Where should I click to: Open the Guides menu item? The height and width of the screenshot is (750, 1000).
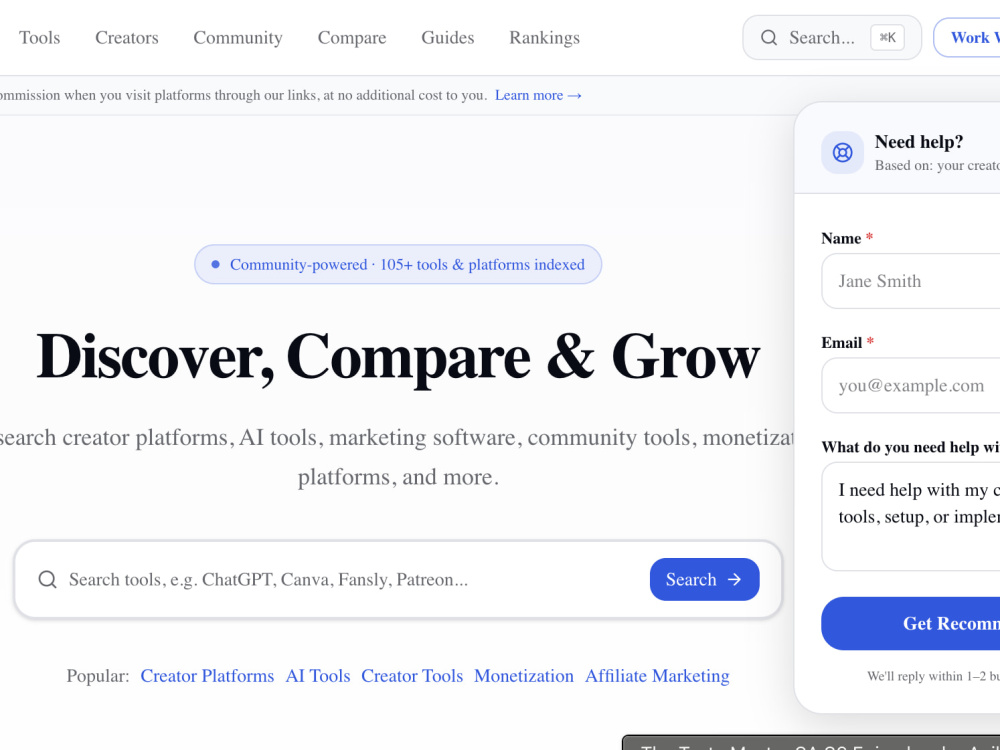(448, 38)
